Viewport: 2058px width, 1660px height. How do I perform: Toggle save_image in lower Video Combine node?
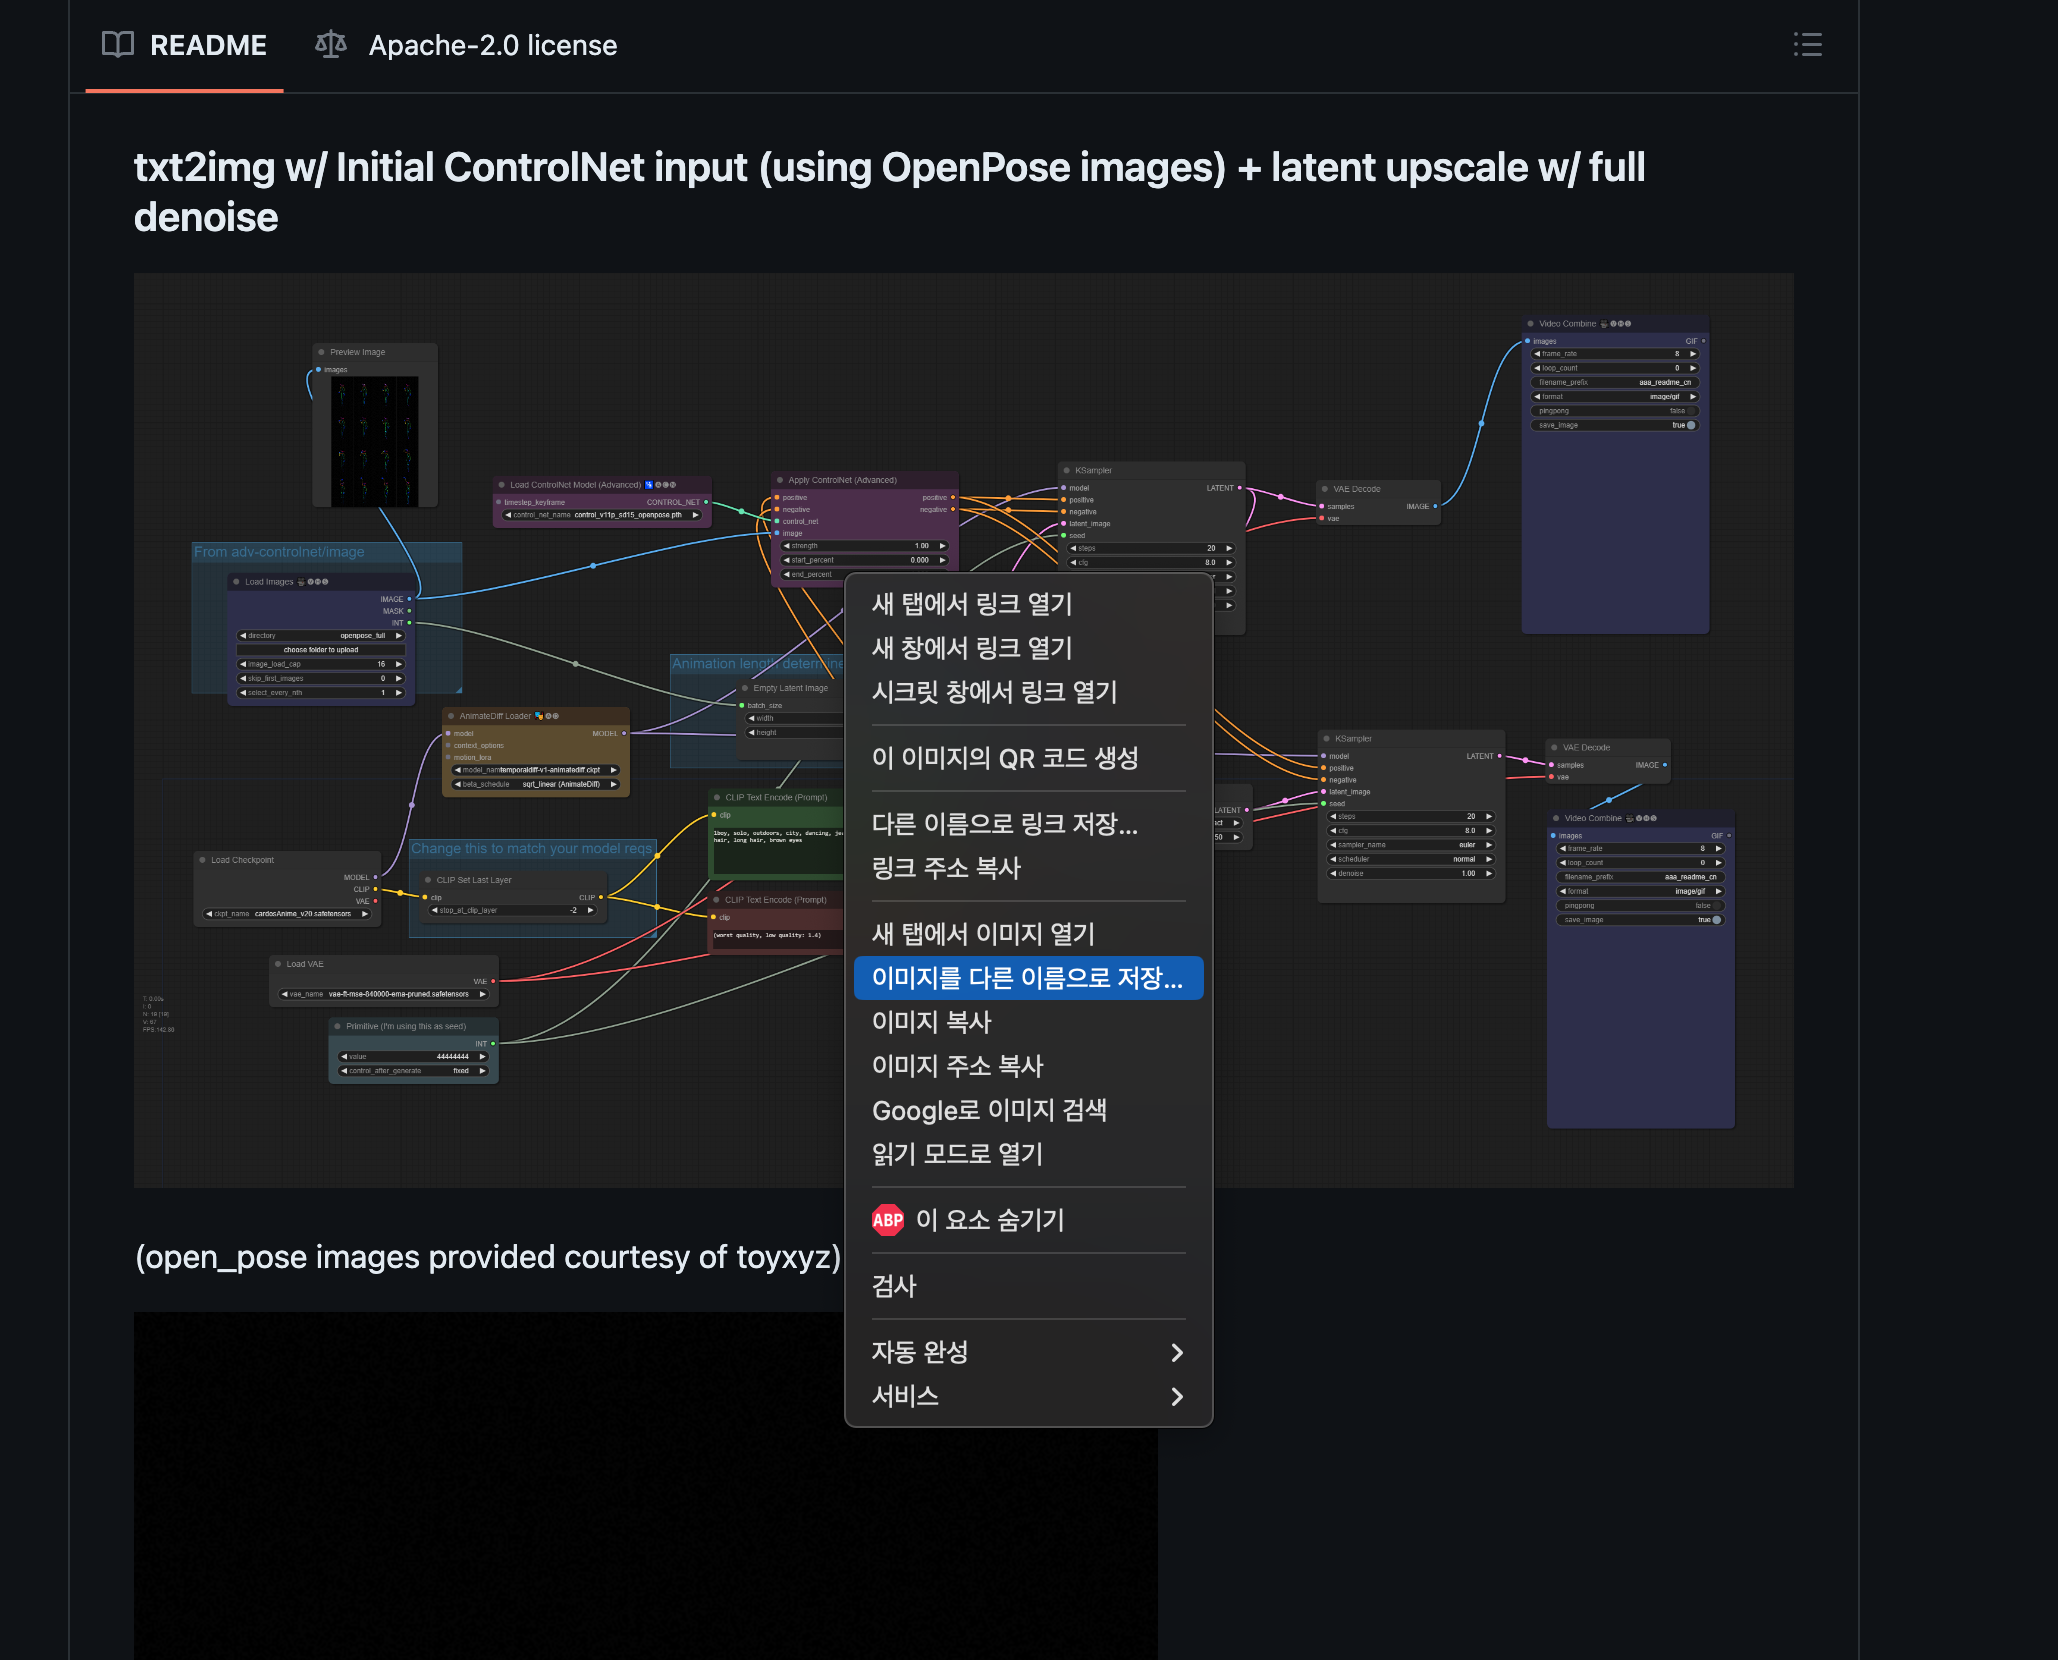click(1716, 920)
